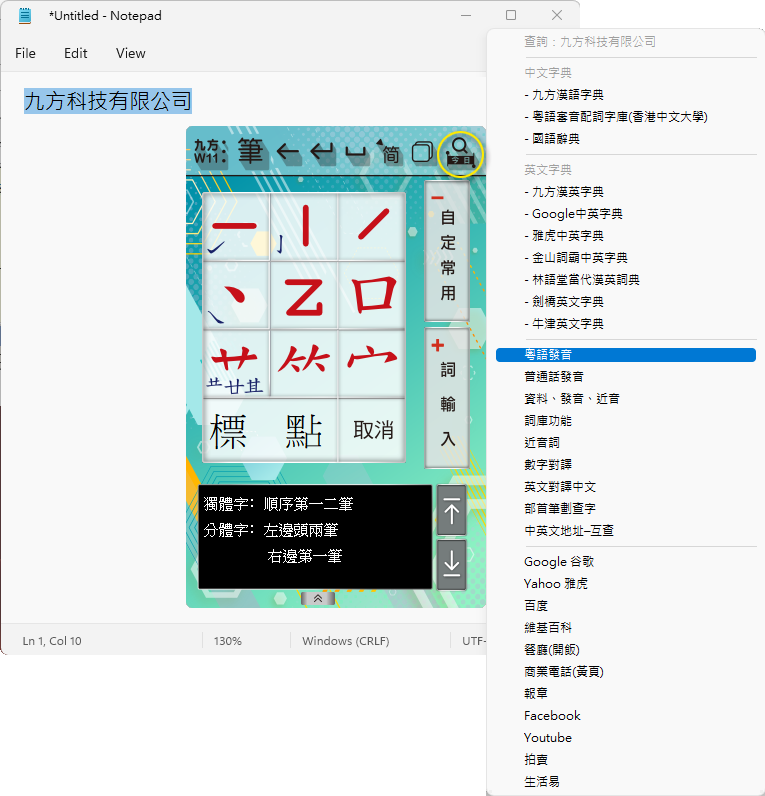Click the backspace left-arrow icon
765x796 pixels.
(x=288, y=152)
